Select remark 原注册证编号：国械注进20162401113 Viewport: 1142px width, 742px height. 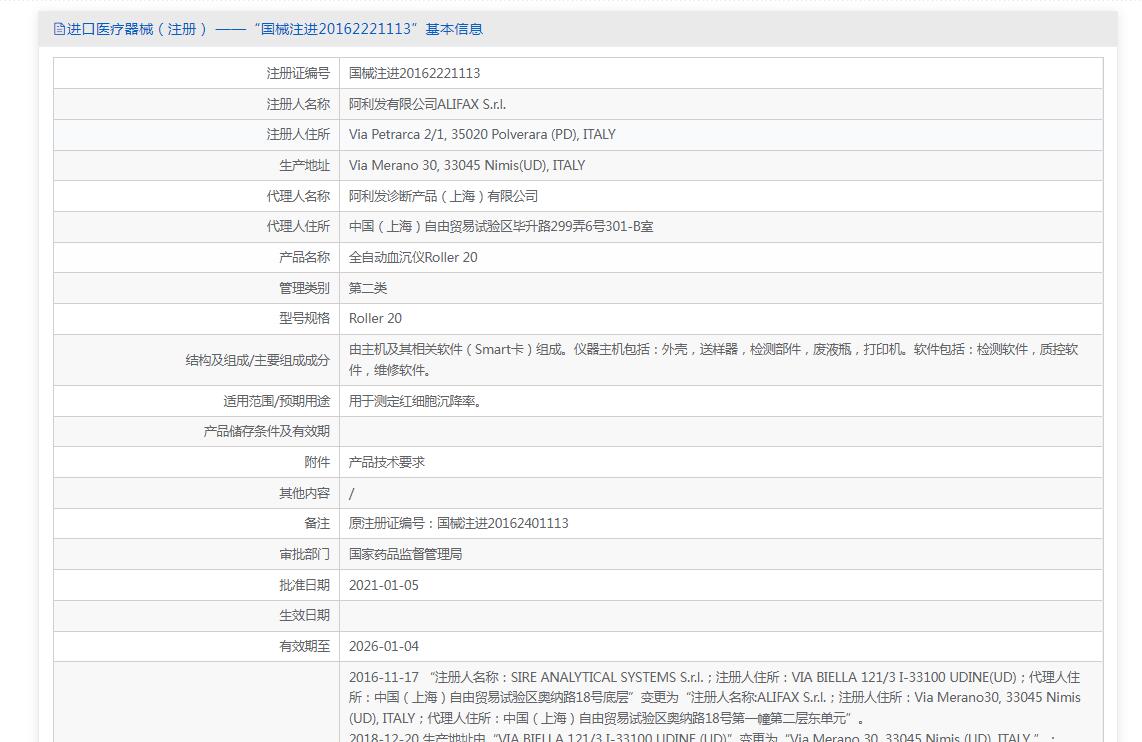tap(458, 524)
